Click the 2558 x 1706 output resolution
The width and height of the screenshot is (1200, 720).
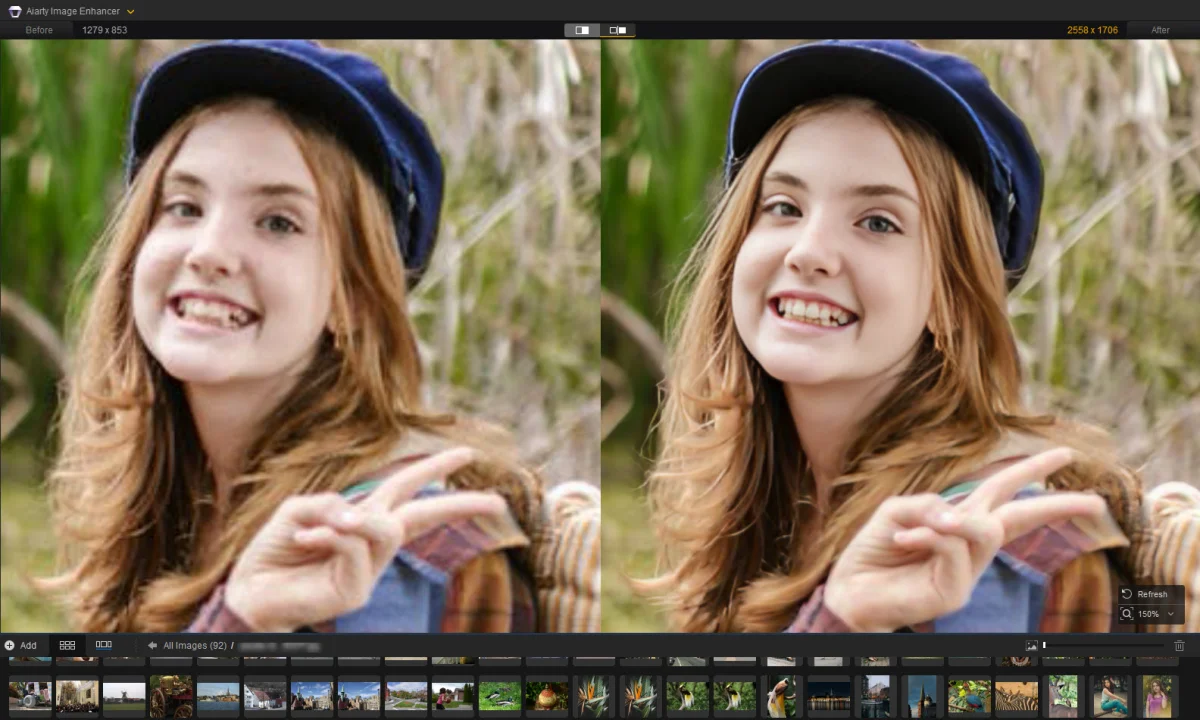(1092, 30)
